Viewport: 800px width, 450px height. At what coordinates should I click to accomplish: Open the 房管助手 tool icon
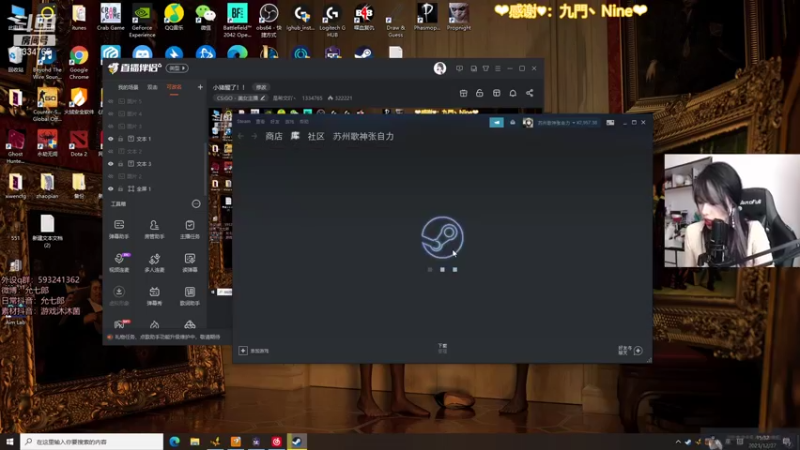(154, 229)
